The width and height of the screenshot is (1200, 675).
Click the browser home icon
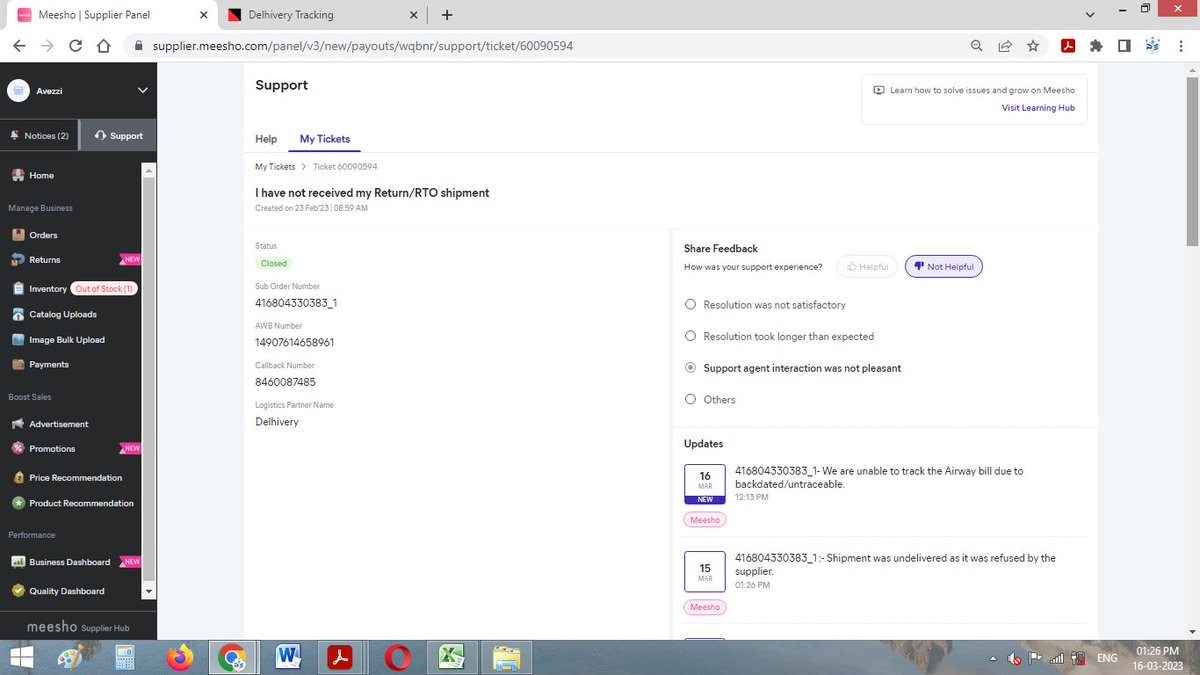click(x=103, y=46)
